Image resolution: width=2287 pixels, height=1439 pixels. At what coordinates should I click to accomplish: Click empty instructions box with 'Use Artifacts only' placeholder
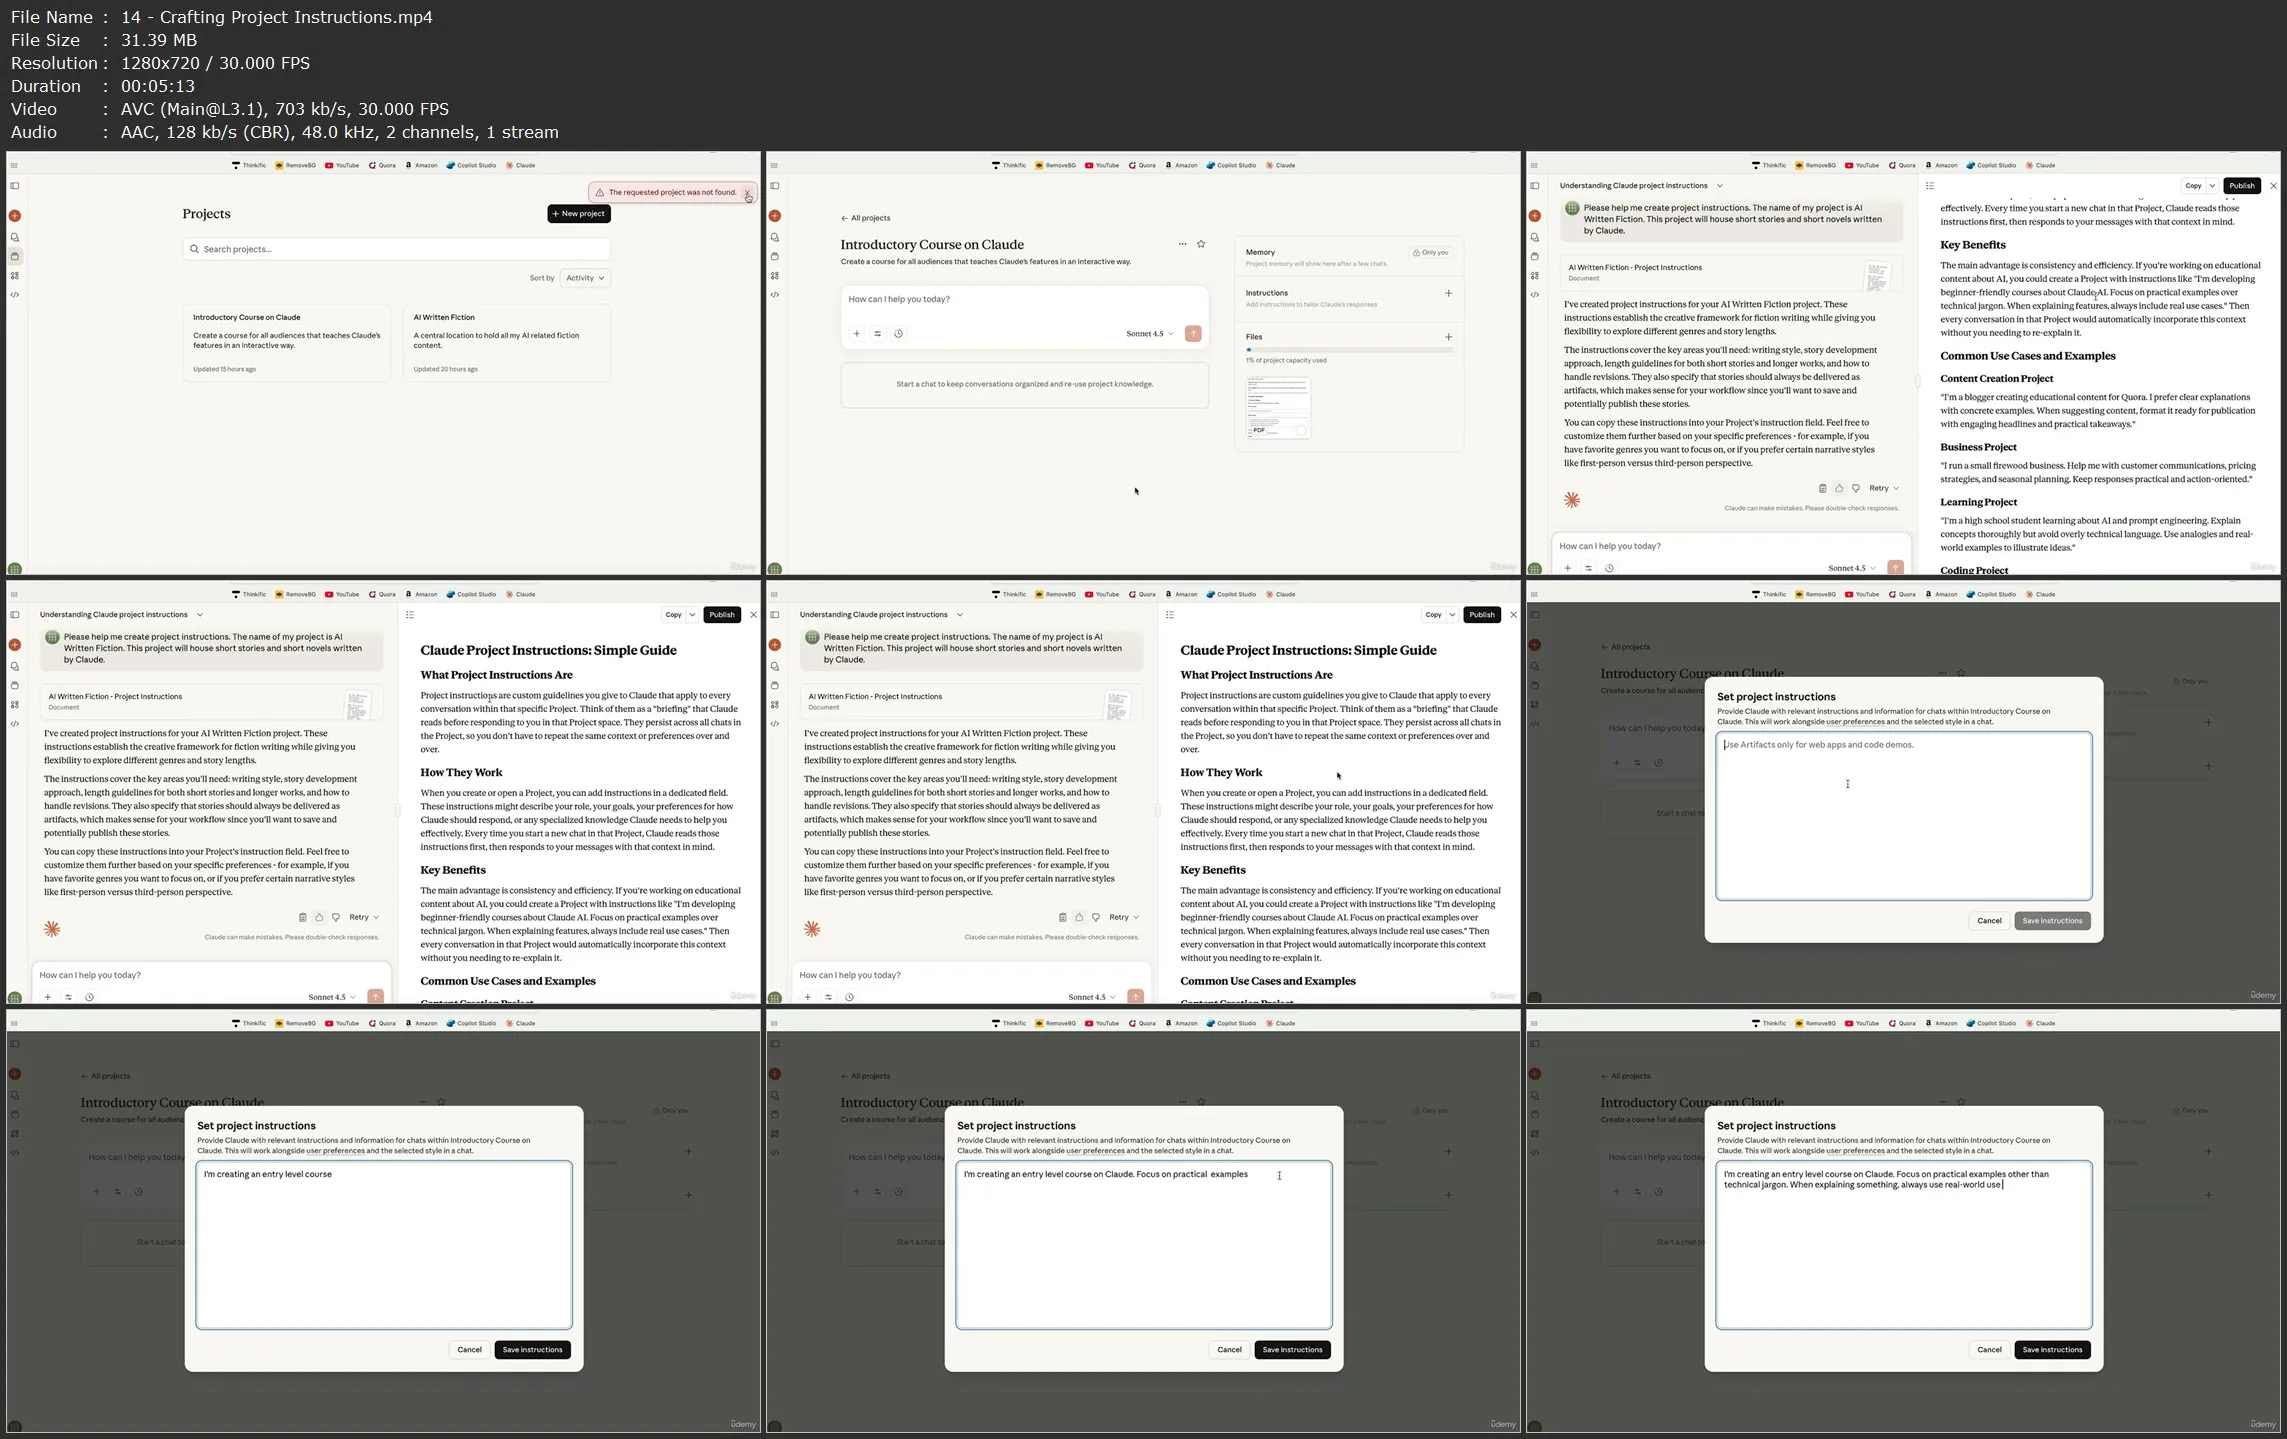[1902, 815]
